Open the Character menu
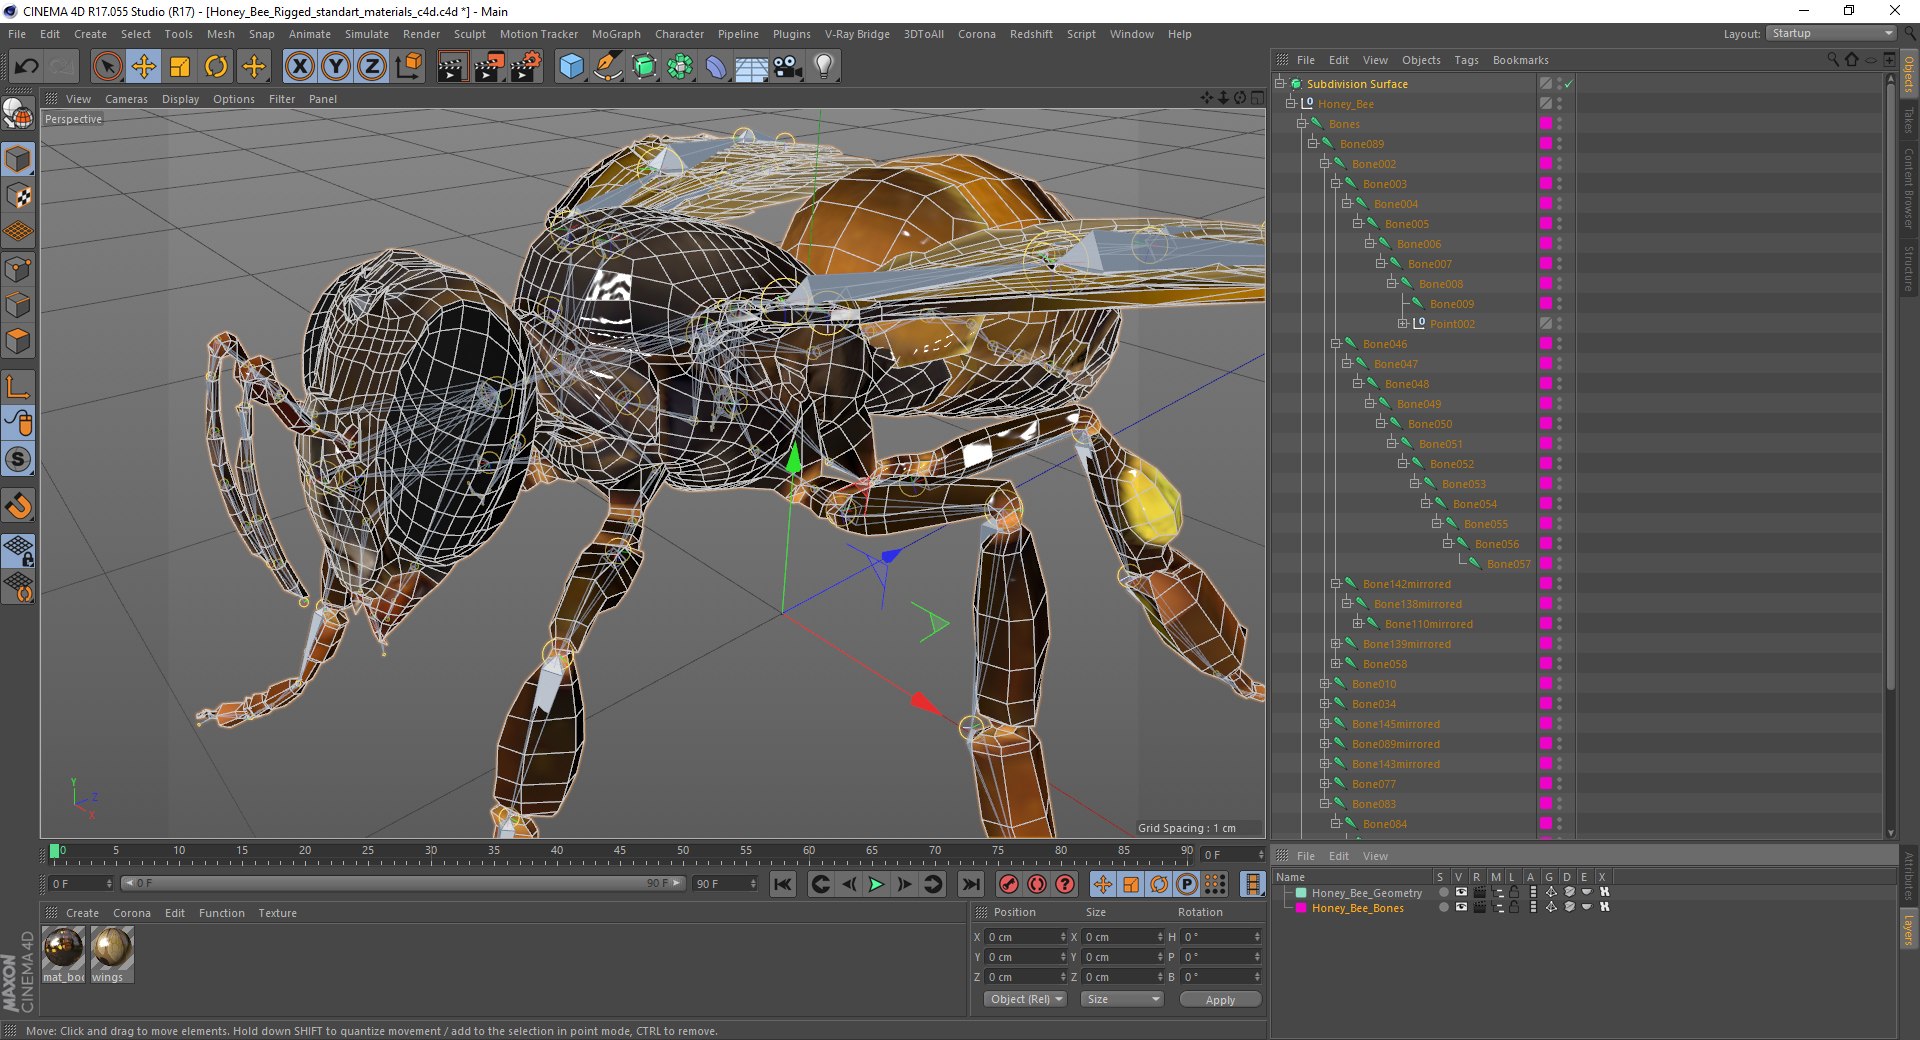 679,34
